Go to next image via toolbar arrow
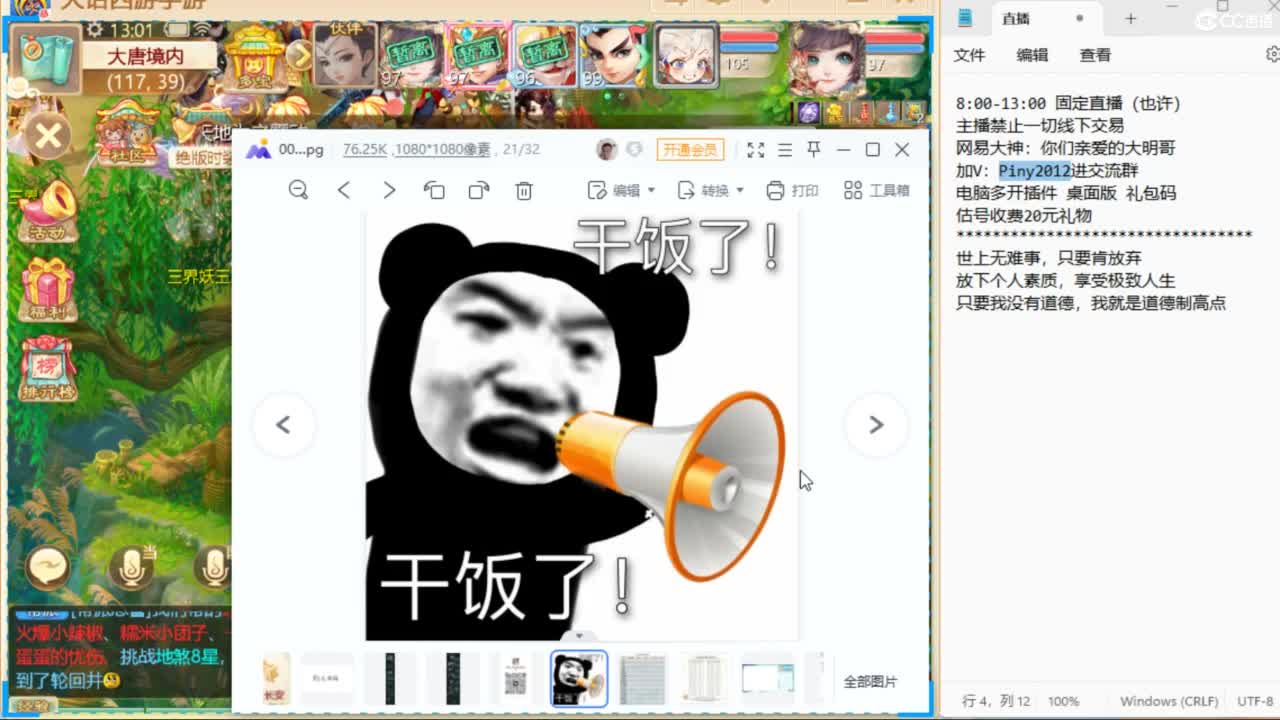The height and width of the screenshot is (720, 1280). [x=389, y=190]
